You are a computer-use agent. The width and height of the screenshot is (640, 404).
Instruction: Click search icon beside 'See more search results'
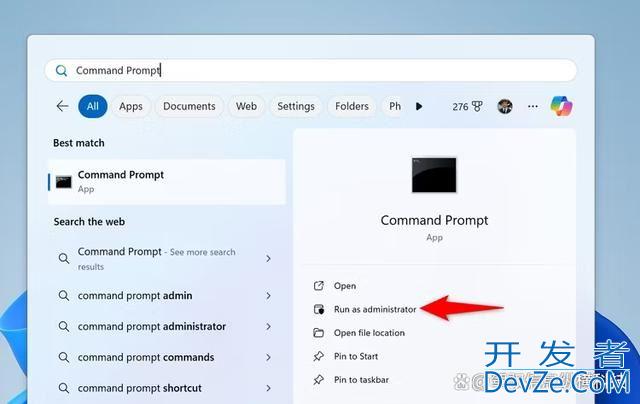[x=64, y=258]
